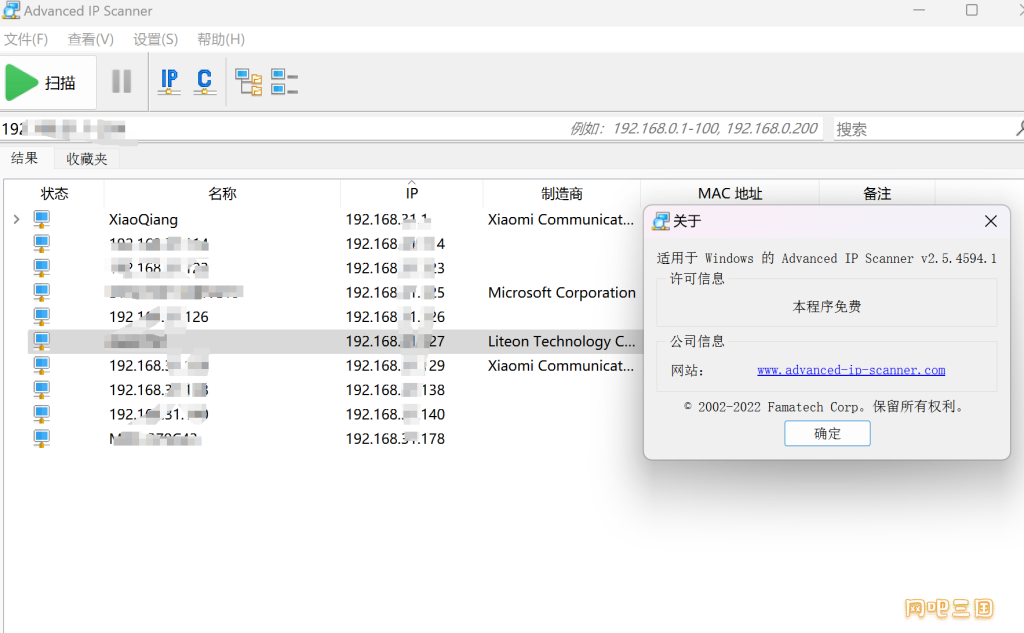Sort by the IP column header

pos(411,193)
